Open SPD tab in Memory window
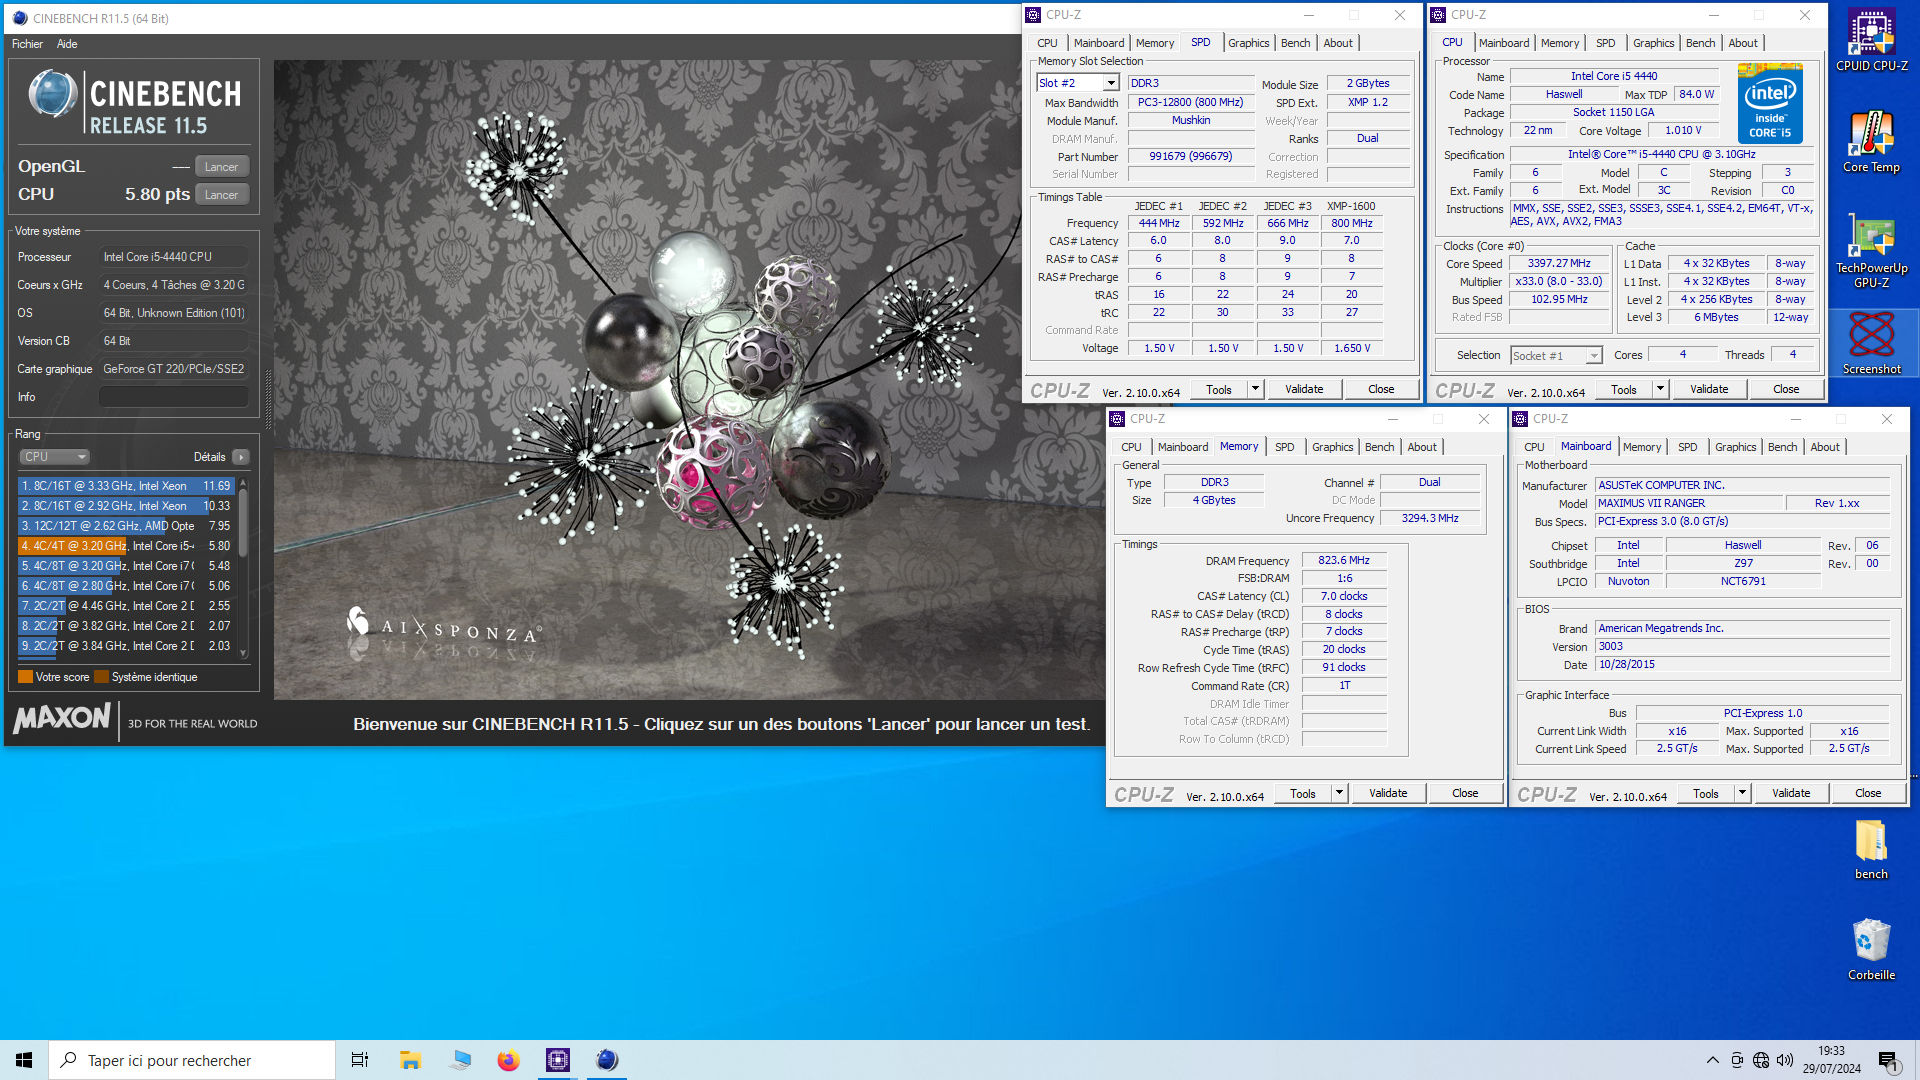The height and width of the screenshot is (1080, 1920). [1284, 447]
